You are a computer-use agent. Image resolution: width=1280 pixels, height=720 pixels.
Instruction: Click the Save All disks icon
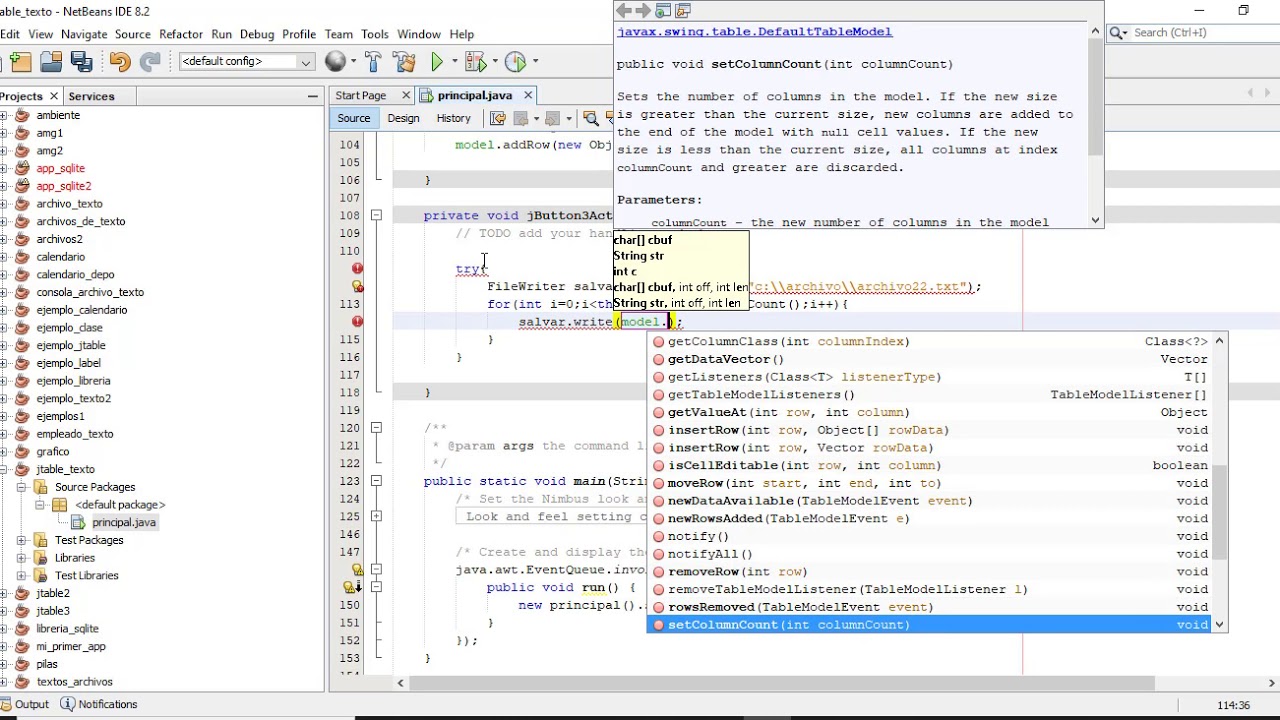tap(82, 62)
